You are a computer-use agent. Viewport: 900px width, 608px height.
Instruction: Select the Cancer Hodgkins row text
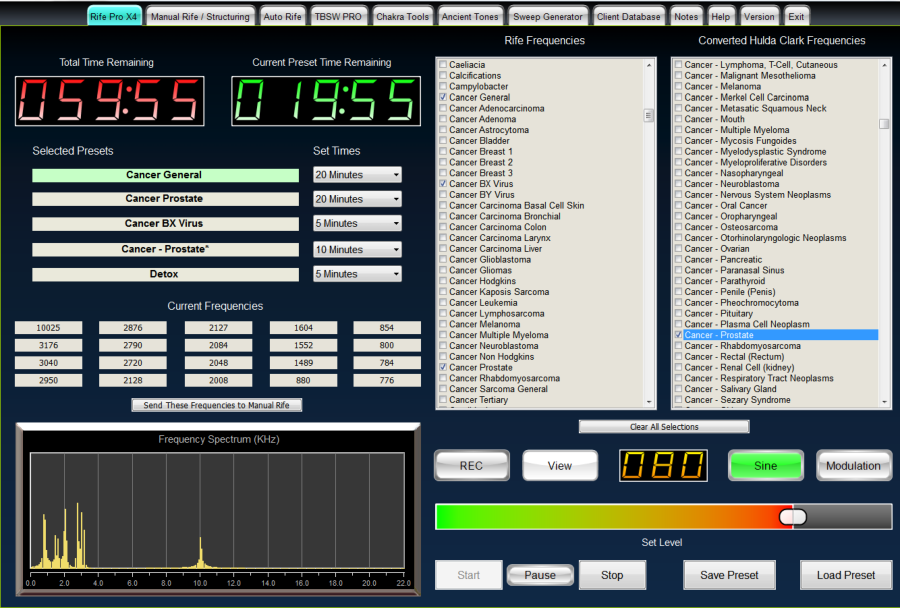[482, 281]
